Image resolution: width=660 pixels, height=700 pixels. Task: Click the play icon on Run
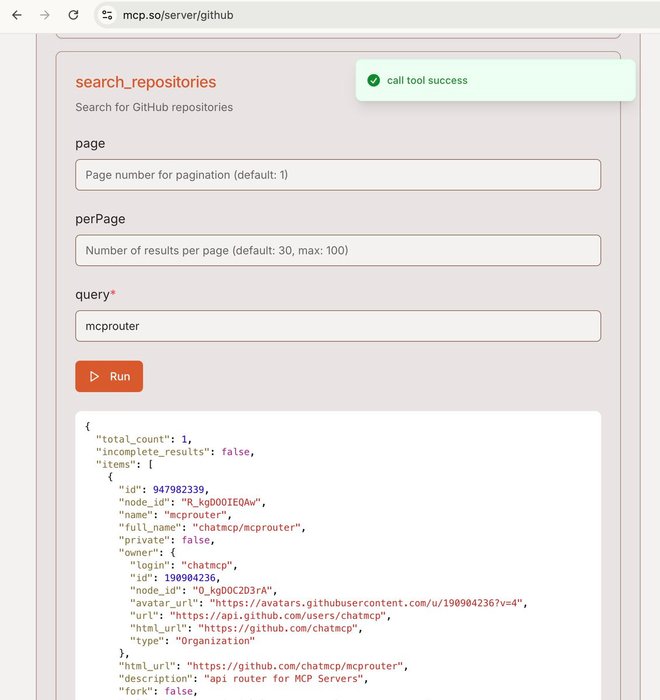click(x=94, y=377)
